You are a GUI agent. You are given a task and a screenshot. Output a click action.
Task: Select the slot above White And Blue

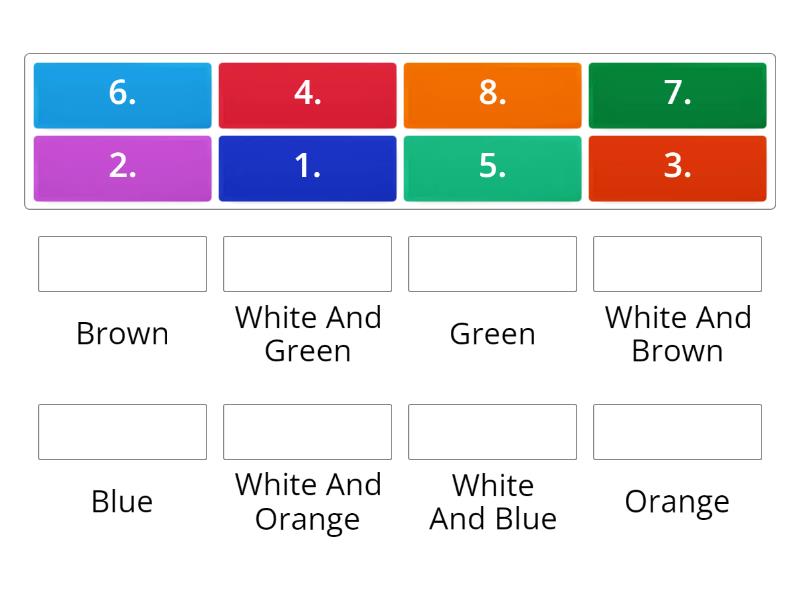pyautogui.click(x=492, y=432)
